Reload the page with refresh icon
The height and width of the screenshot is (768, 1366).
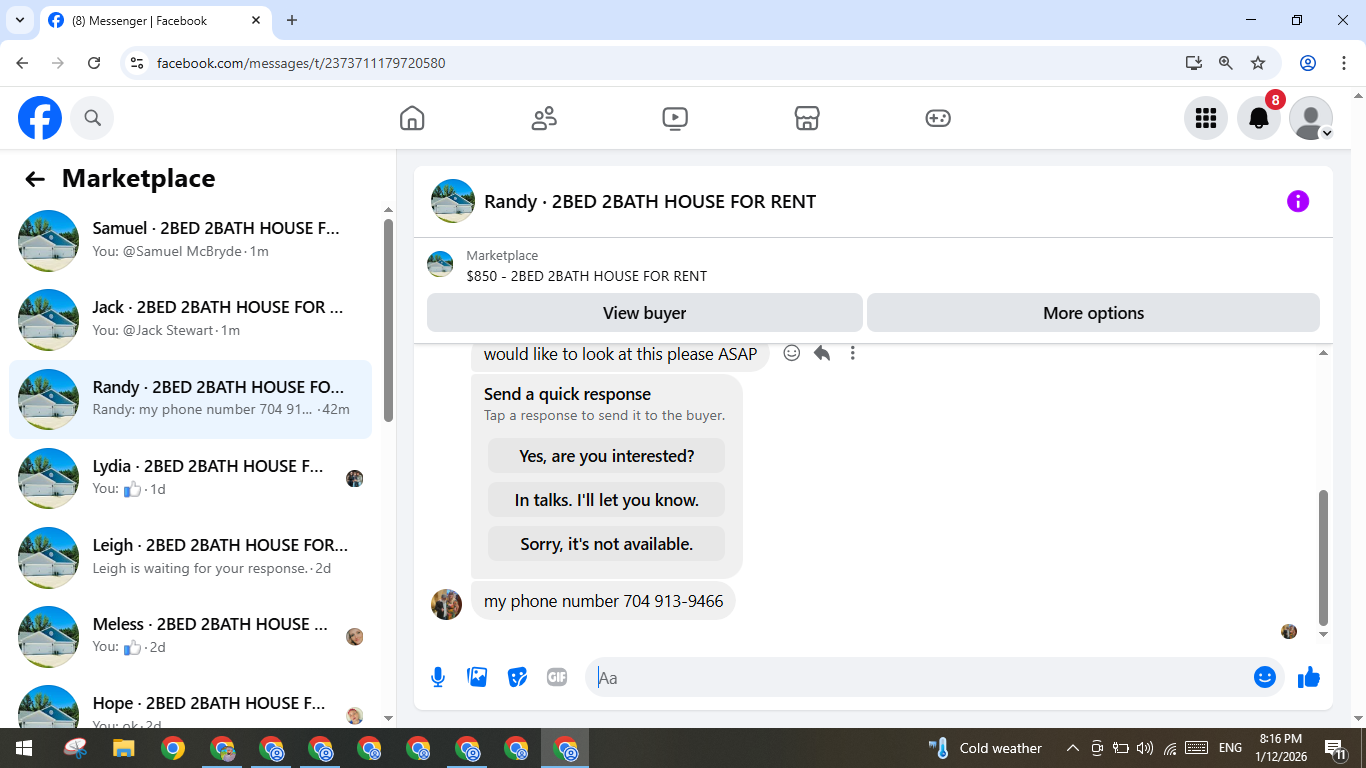tap(94, 63)
